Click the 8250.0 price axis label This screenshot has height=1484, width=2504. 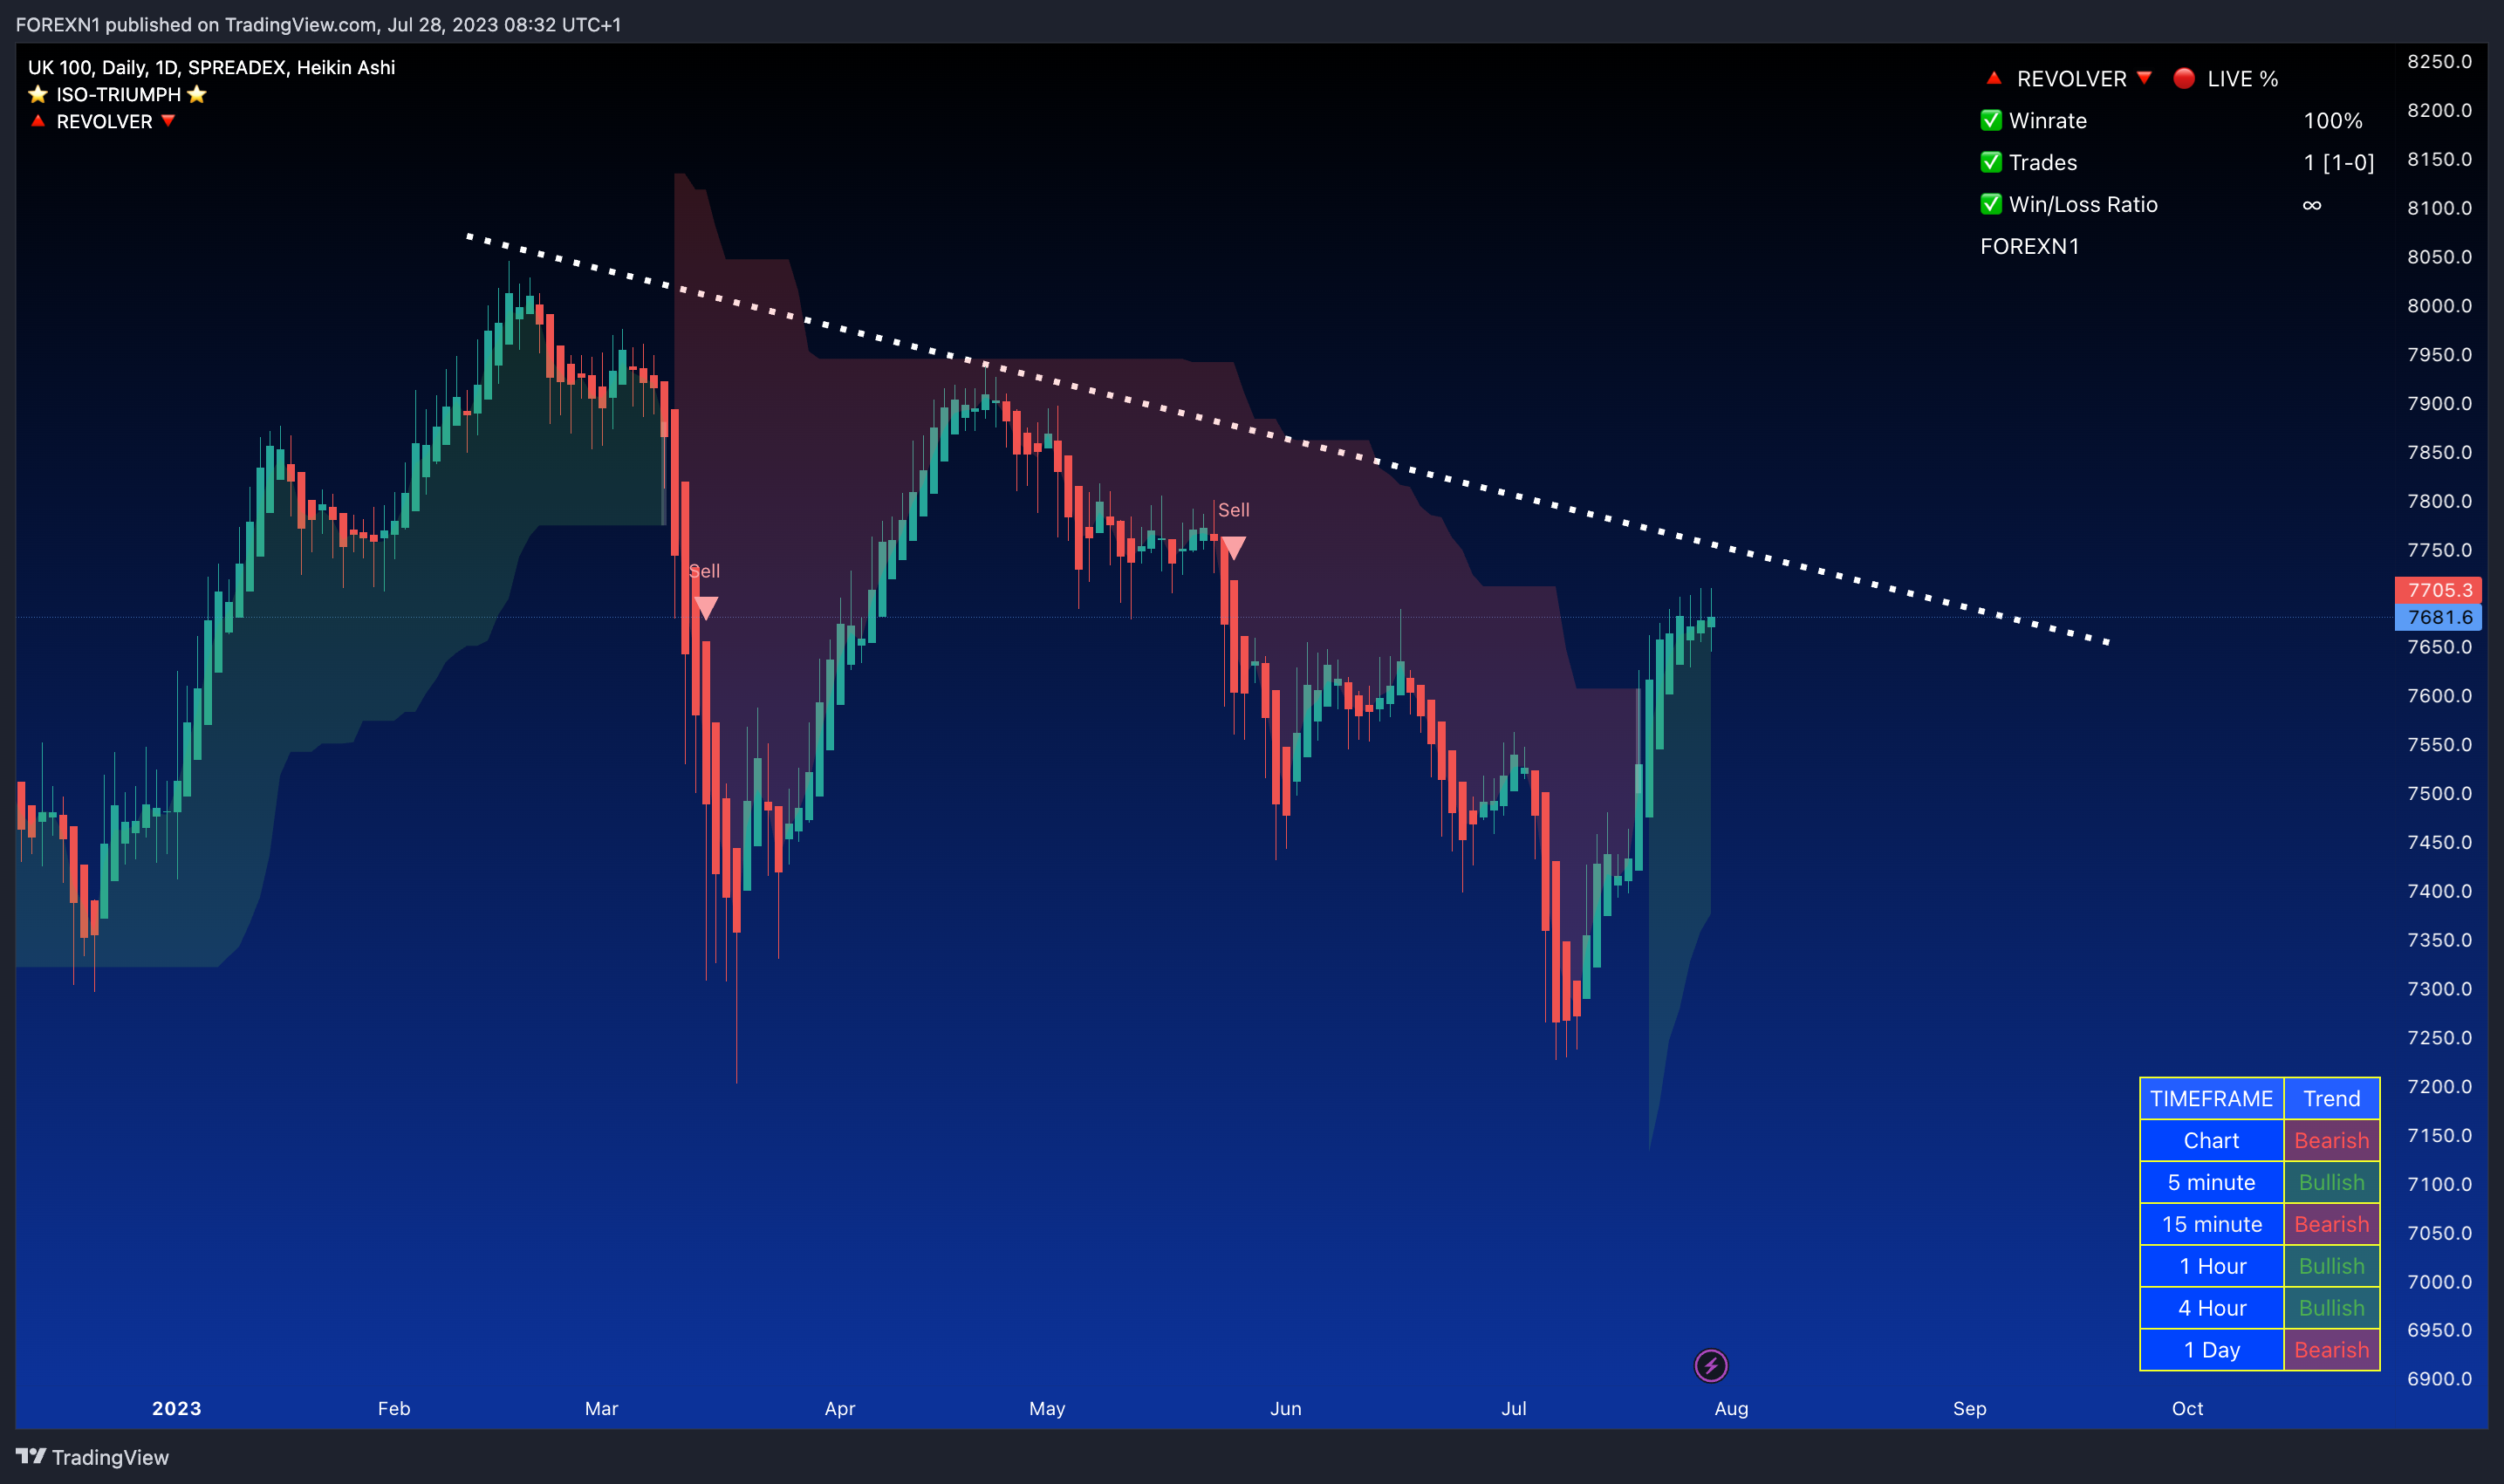click(x=2439, y=62)
